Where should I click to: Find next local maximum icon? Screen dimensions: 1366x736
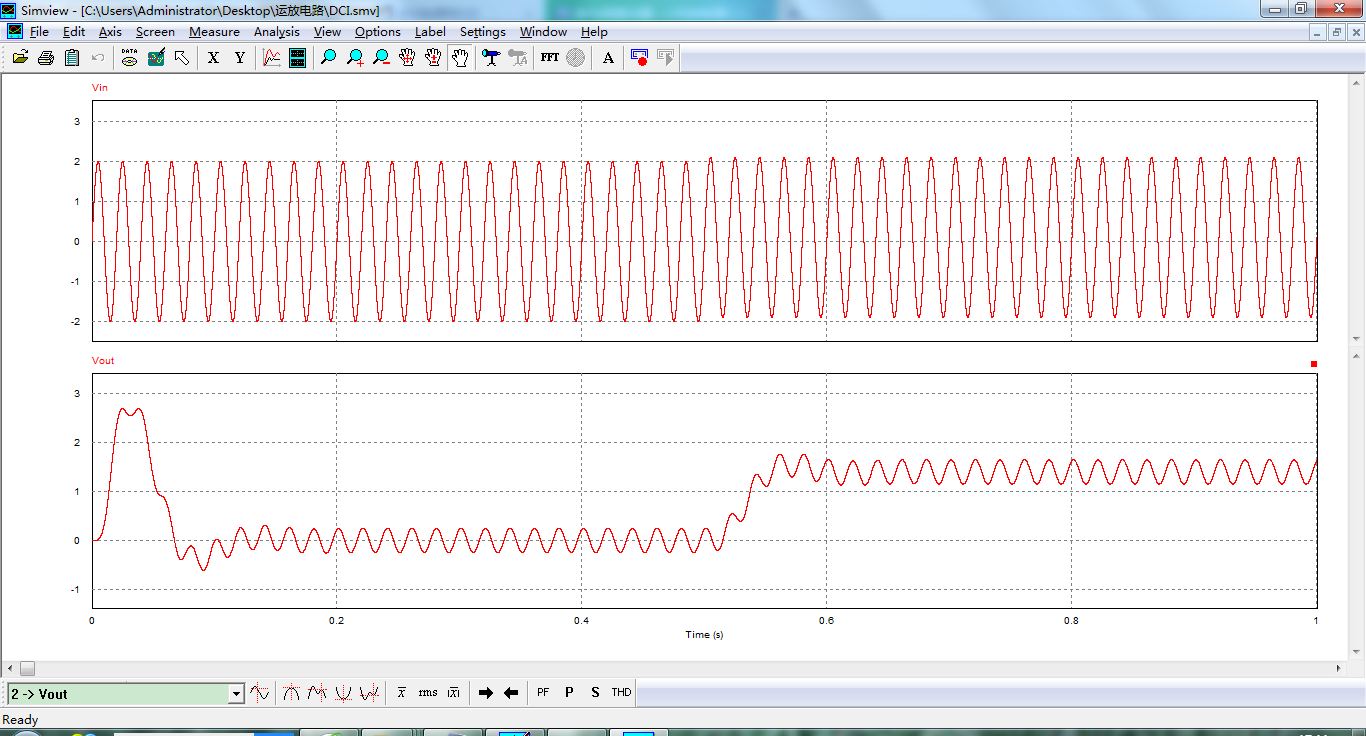pyautogui.click(x=318, y=692)
